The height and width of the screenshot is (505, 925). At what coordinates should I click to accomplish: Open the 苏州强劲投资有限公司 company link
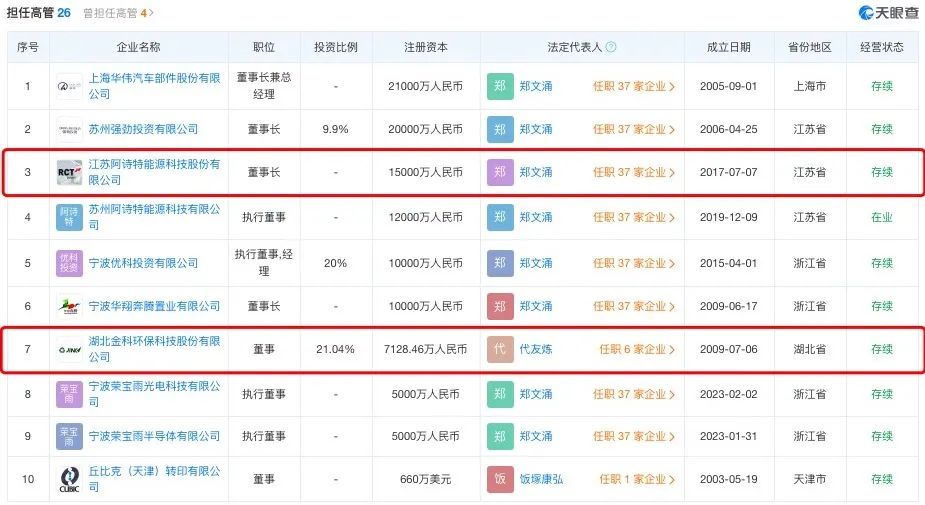(x=143, y=129)
